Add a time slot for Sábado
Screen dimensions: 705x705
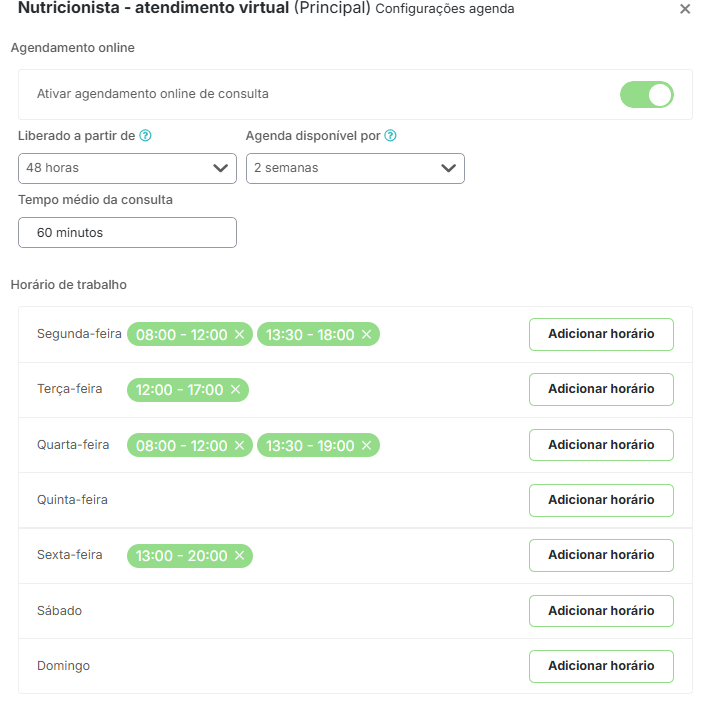pos(601,611)
